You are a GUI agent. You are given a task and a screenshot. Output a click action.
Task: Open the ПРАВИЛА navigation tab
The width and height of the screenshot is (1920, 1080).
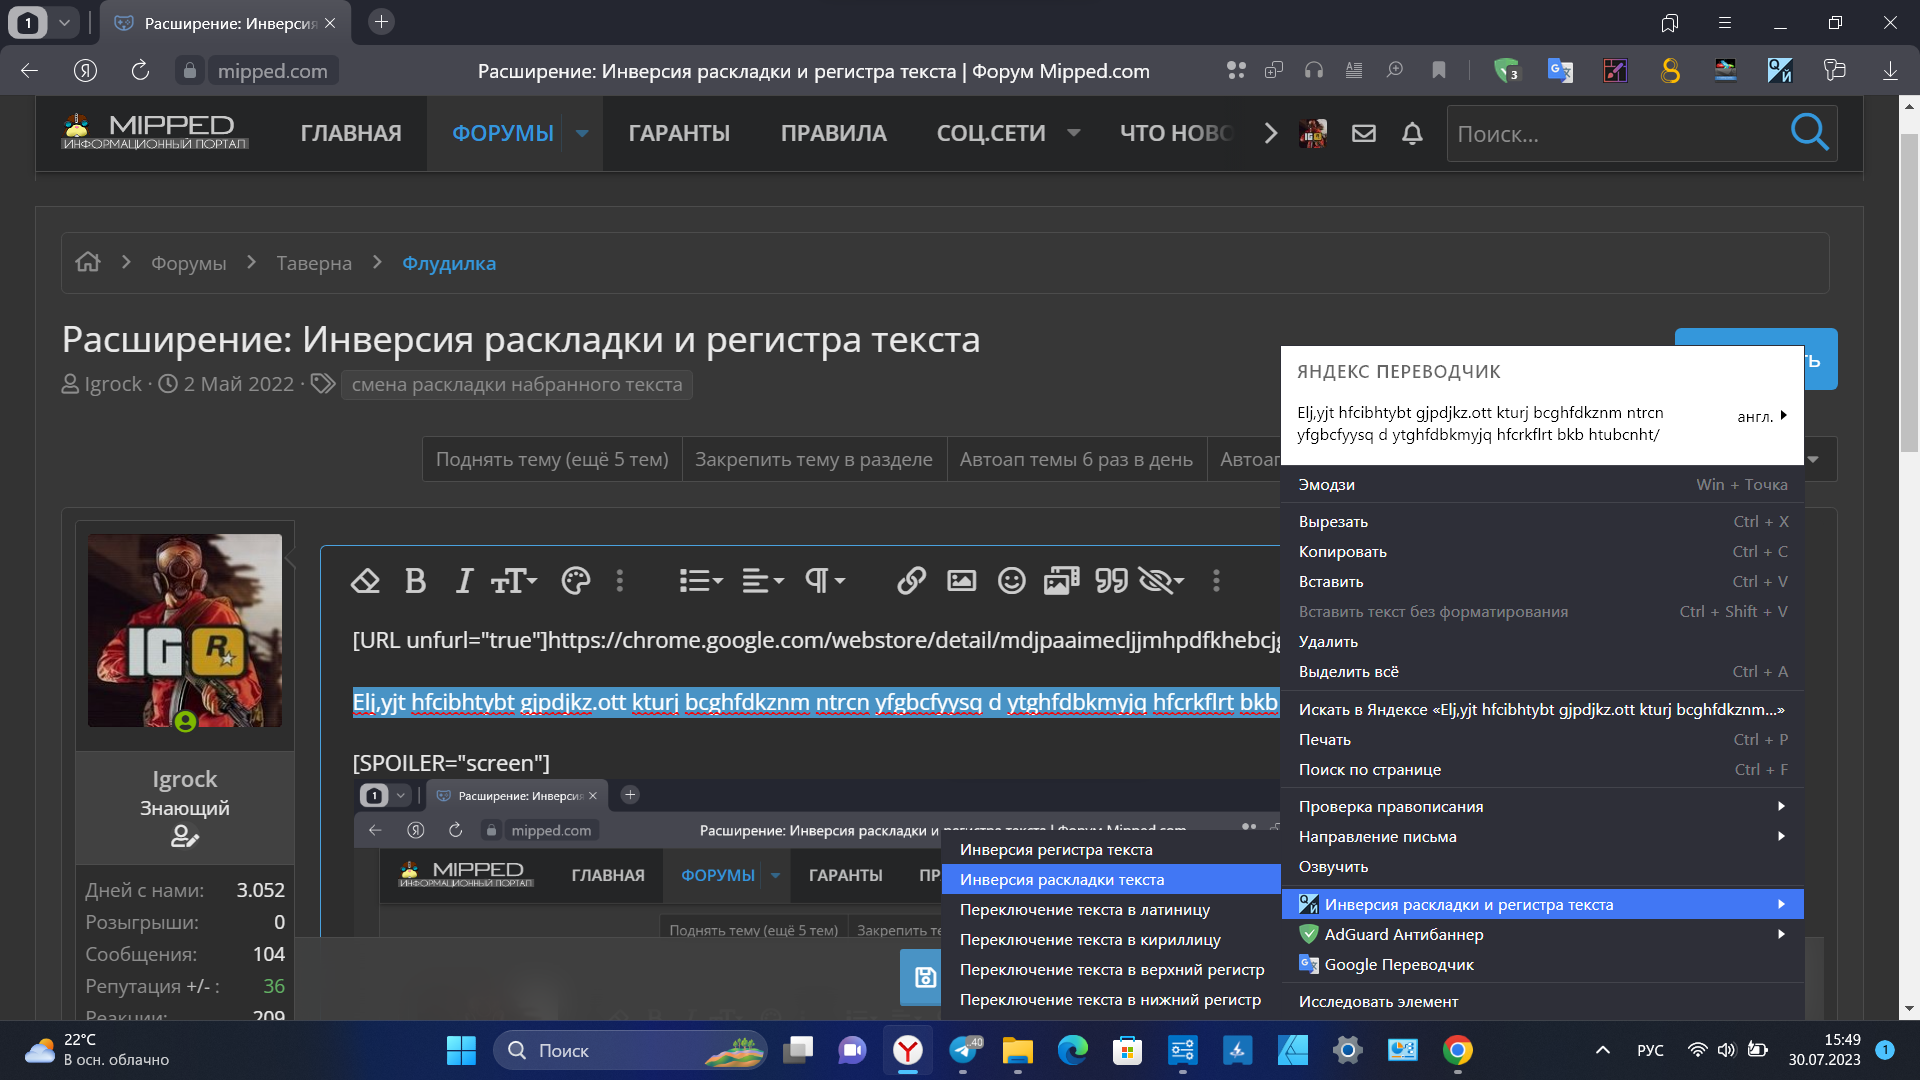coord(833,134)
